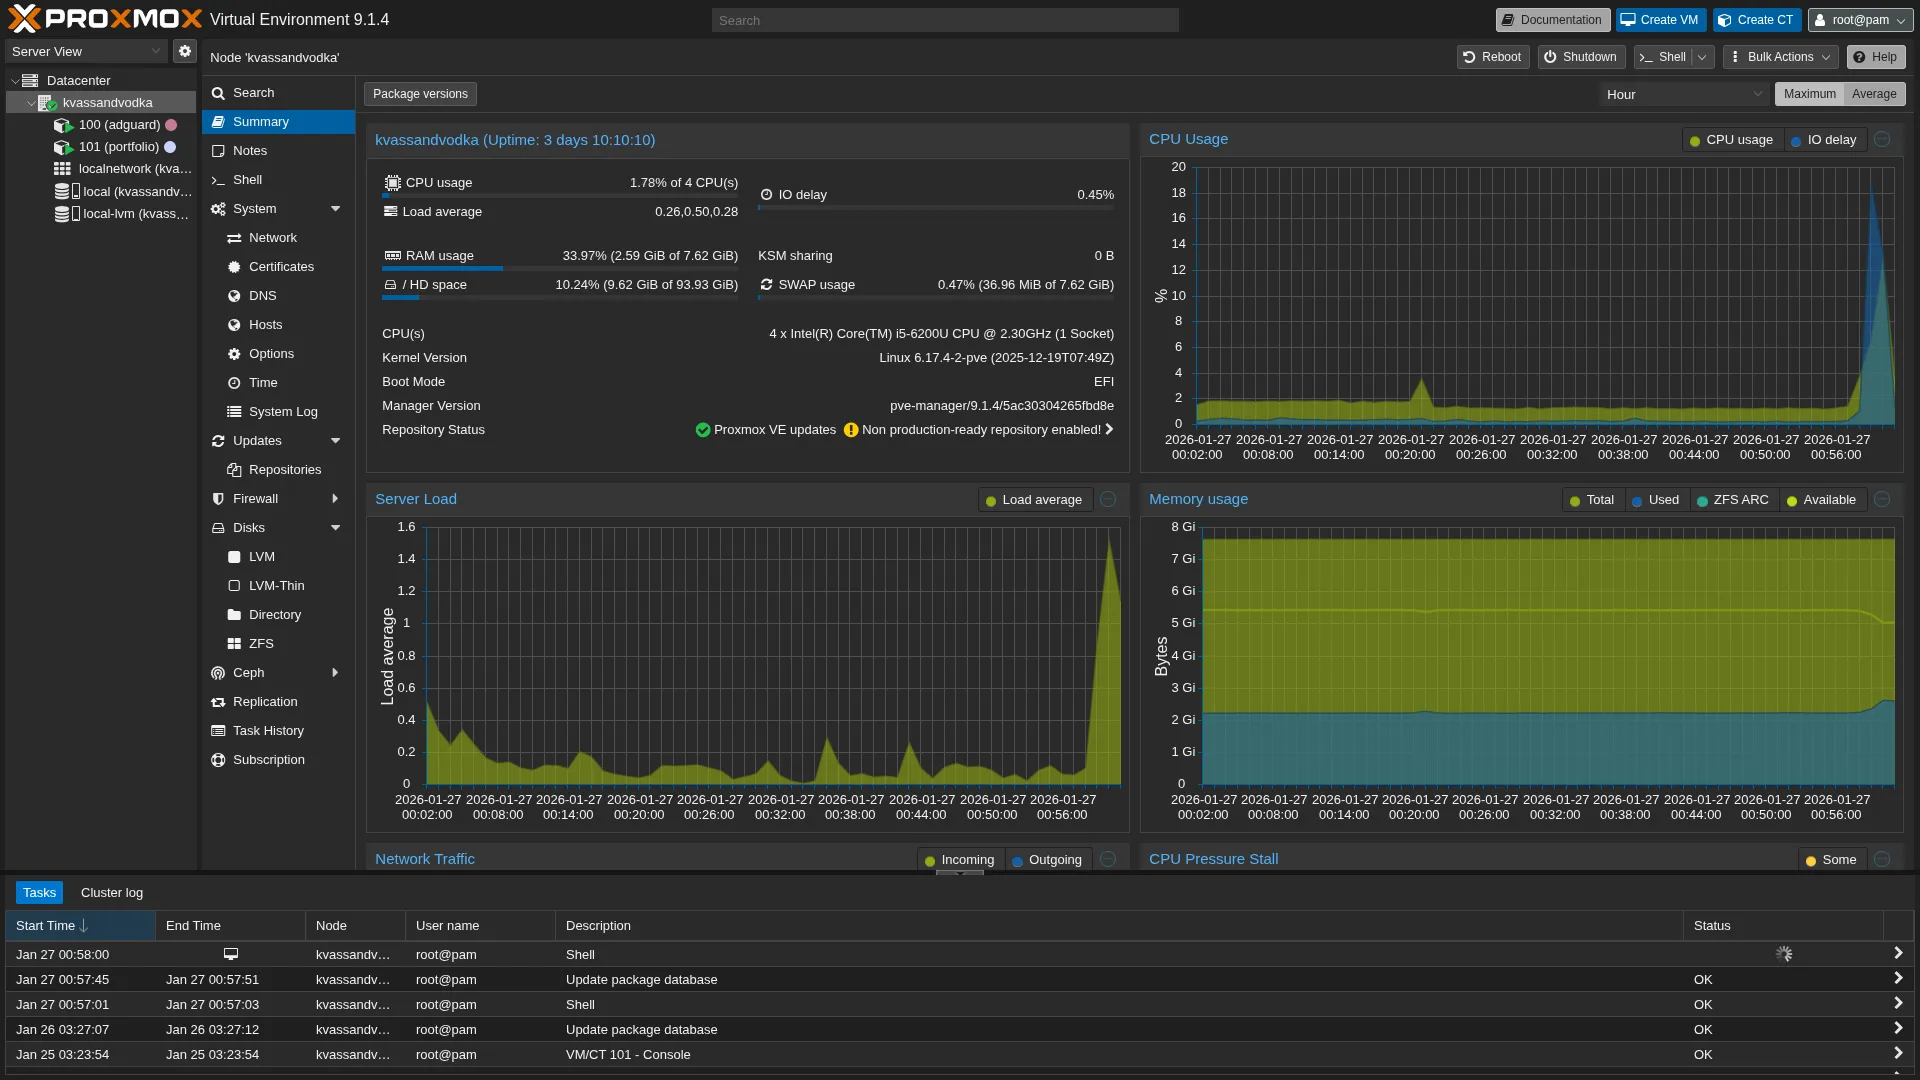
Task: Open the Hour timeframe dropdown
Action: pyautogui.click(x=1684, y=94)
